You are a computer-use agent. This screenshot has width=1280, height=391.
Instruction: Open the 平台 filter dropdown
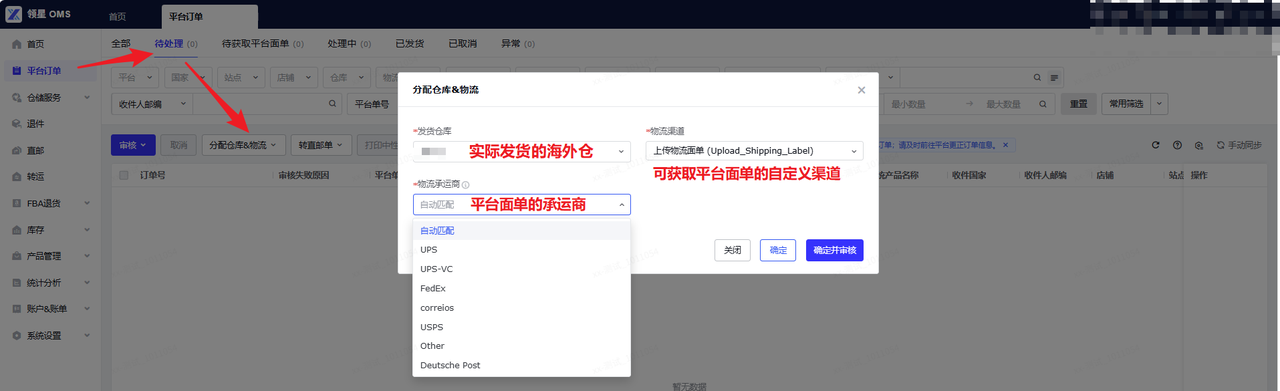[x=136, y=77]
